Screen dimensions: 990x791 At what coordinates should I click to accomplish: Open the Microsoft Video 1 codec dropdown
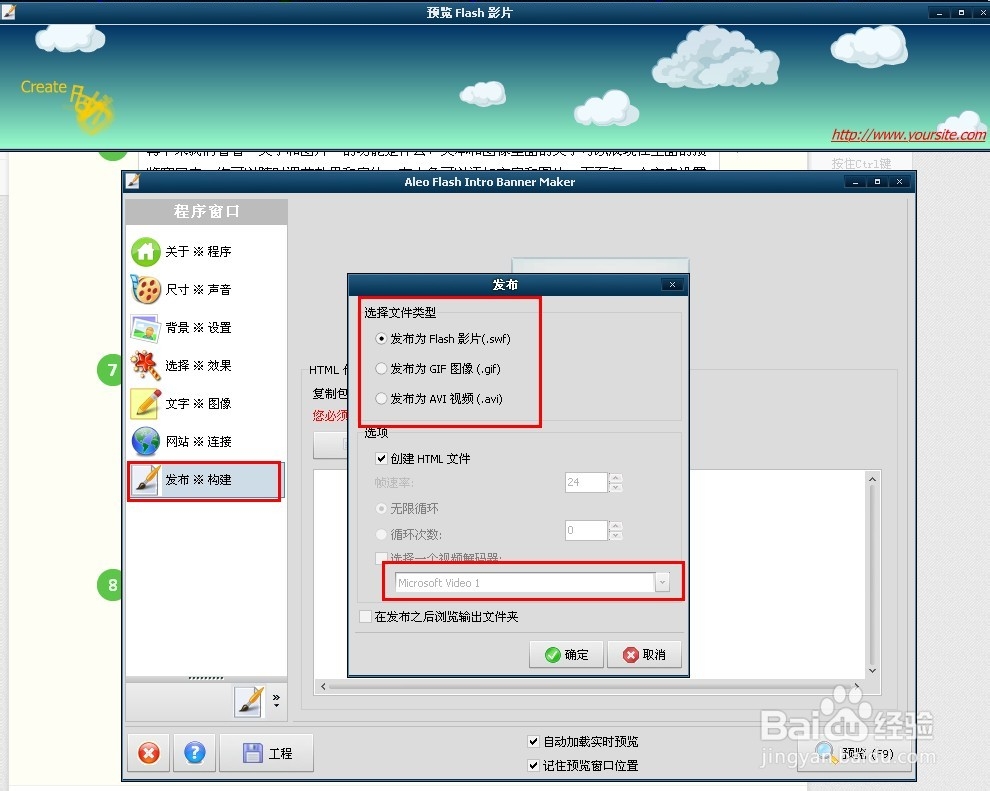click(x=664, y=581)
